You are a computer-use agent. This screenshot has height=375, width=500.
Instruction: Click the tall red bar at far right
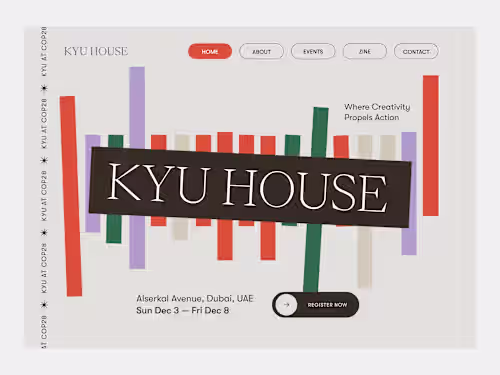431,146
